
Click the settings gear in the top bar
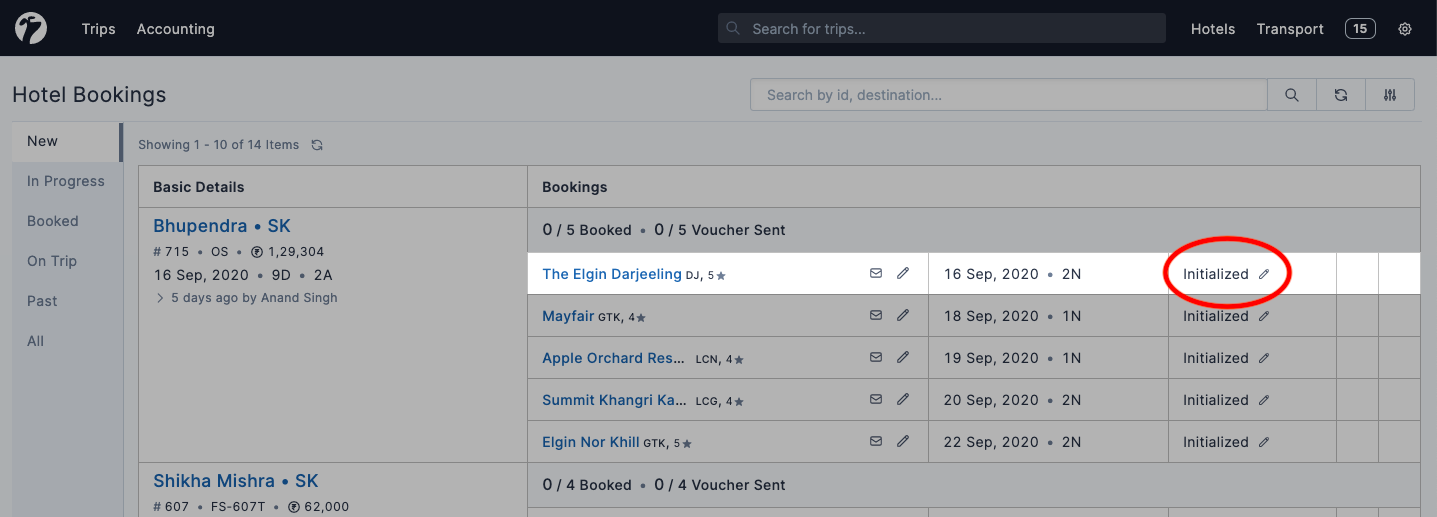click(x=1405, y=29)
